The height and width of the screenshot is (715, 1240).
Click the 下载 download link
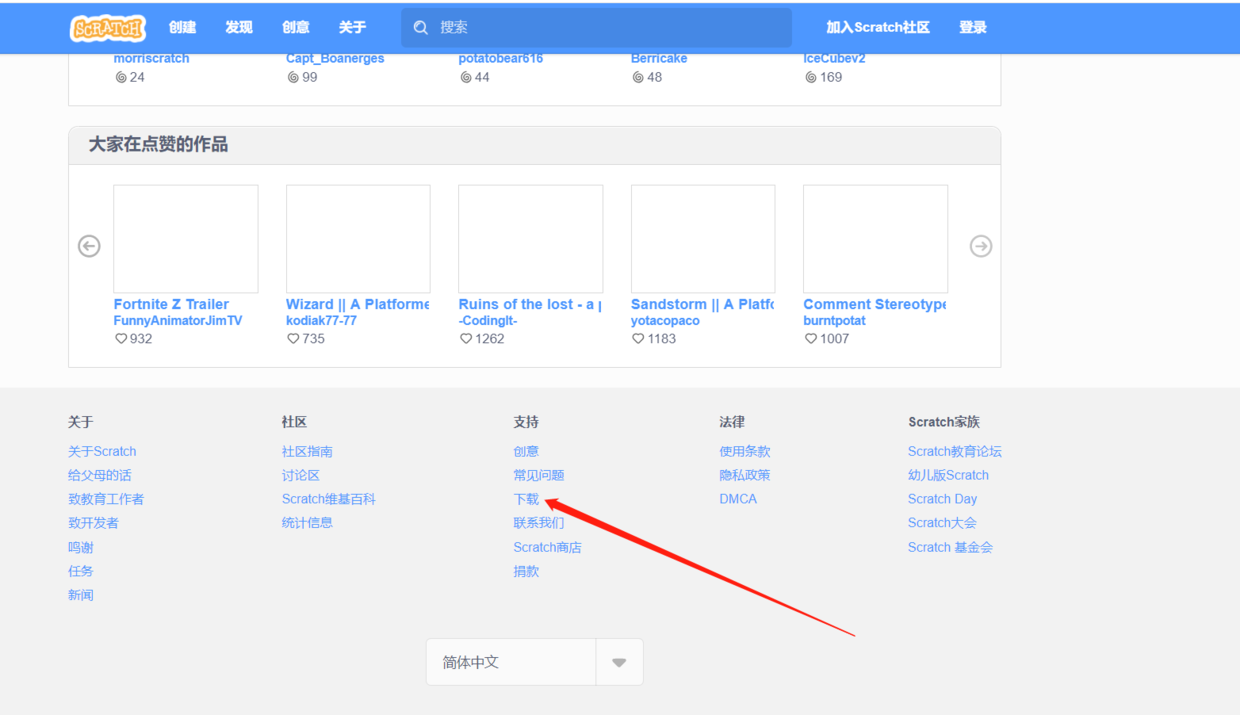[526, 499]
